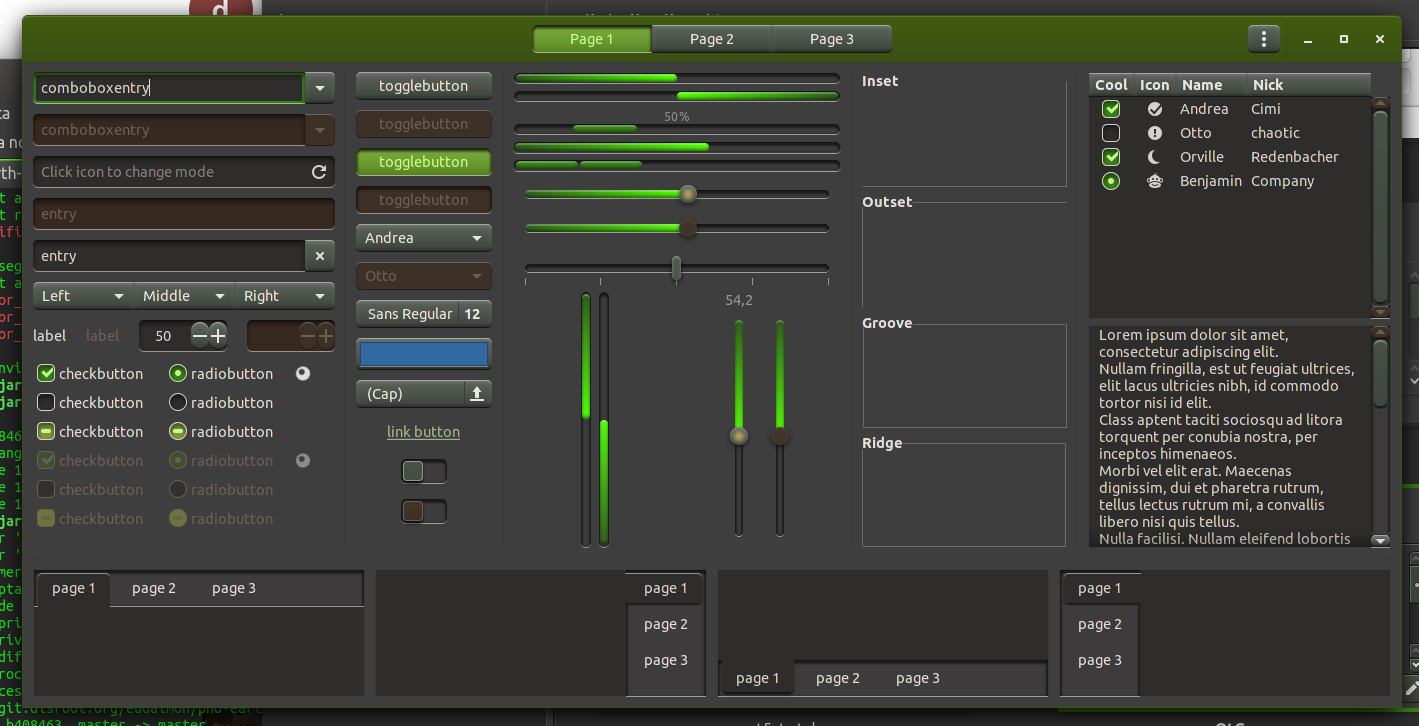This screenshot has height=726, width=1419.
Task: Click the refresh icon in mode entry
Action: coord(319,172)
